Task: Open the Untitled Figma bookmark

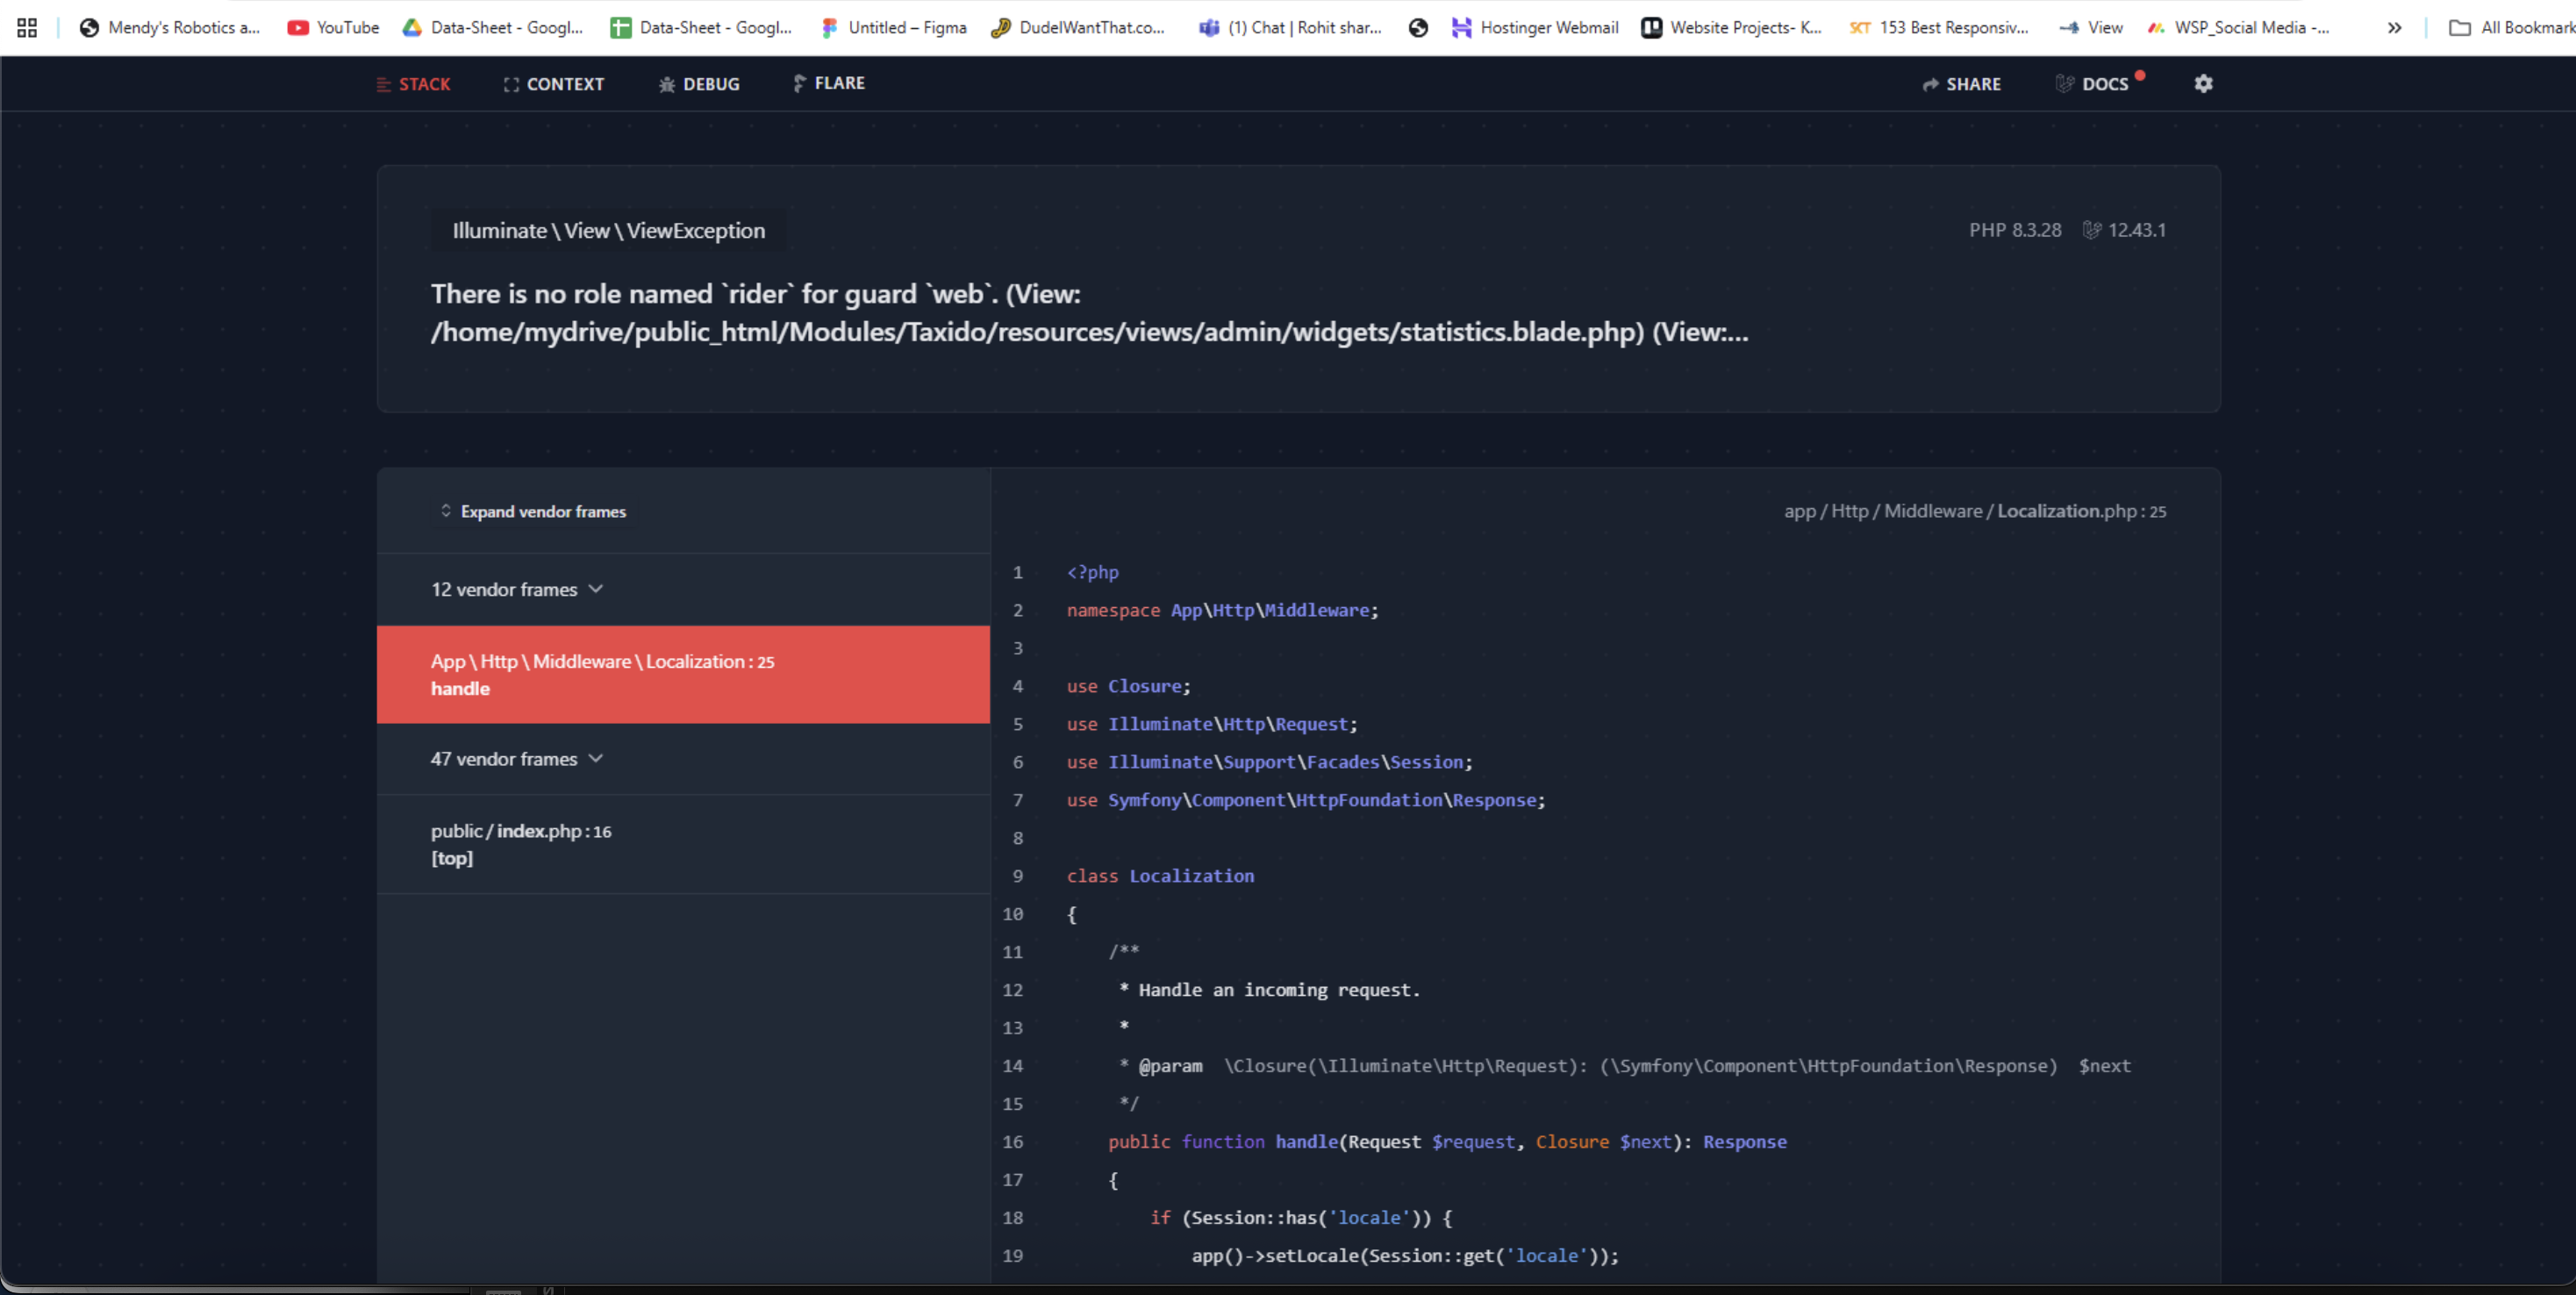Action: point(893,28)
